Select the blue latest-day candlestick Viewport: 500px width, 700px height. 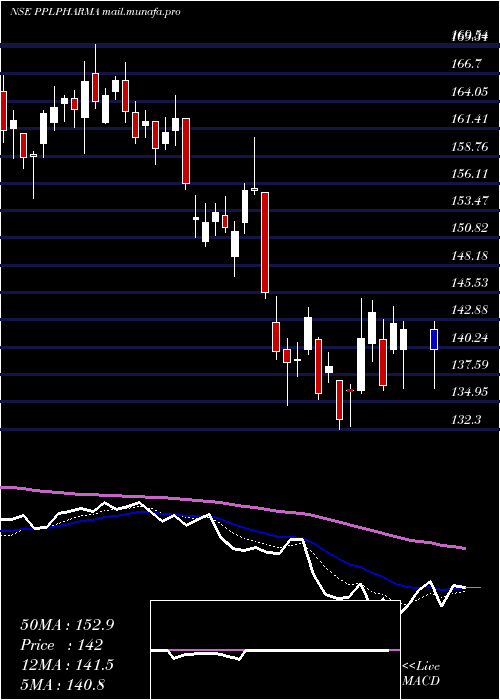(434, 339)
